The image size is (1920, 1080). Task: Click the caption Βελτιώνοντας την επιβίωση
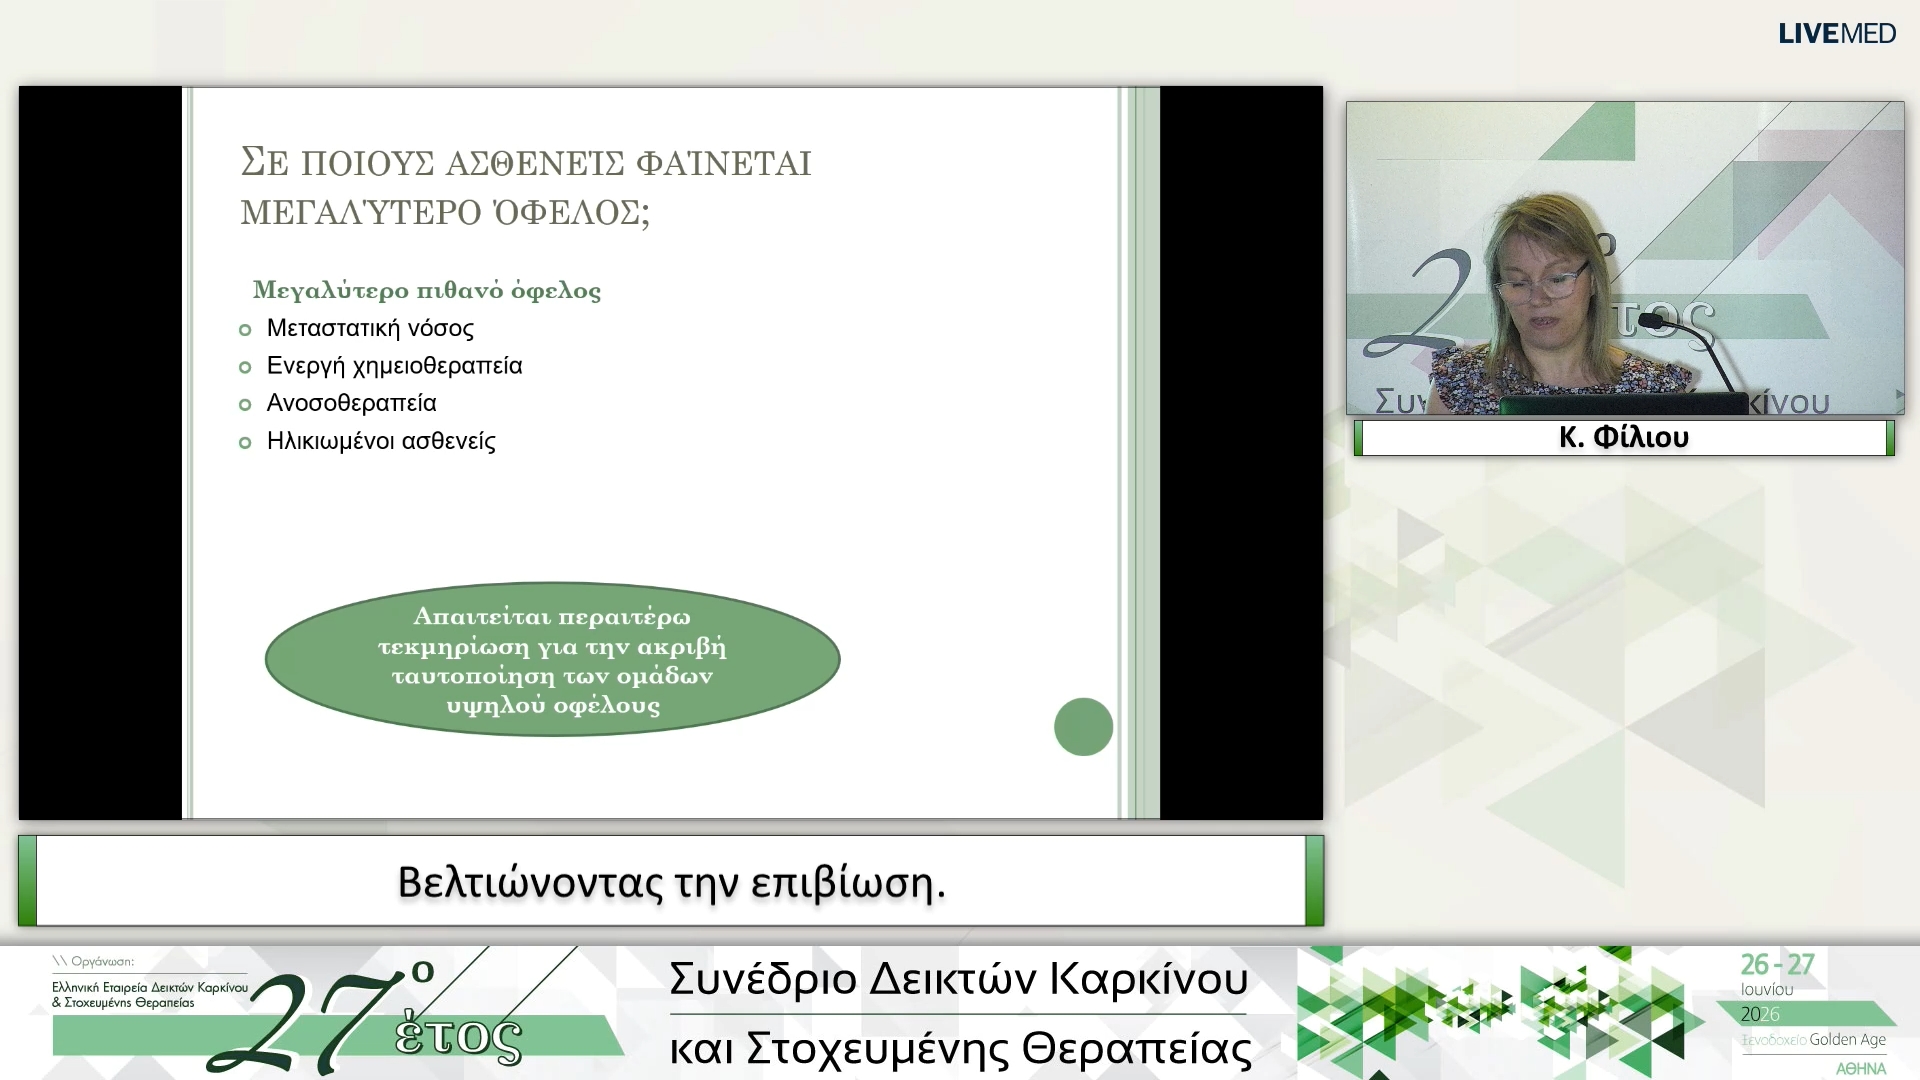(x=671, y=882)
